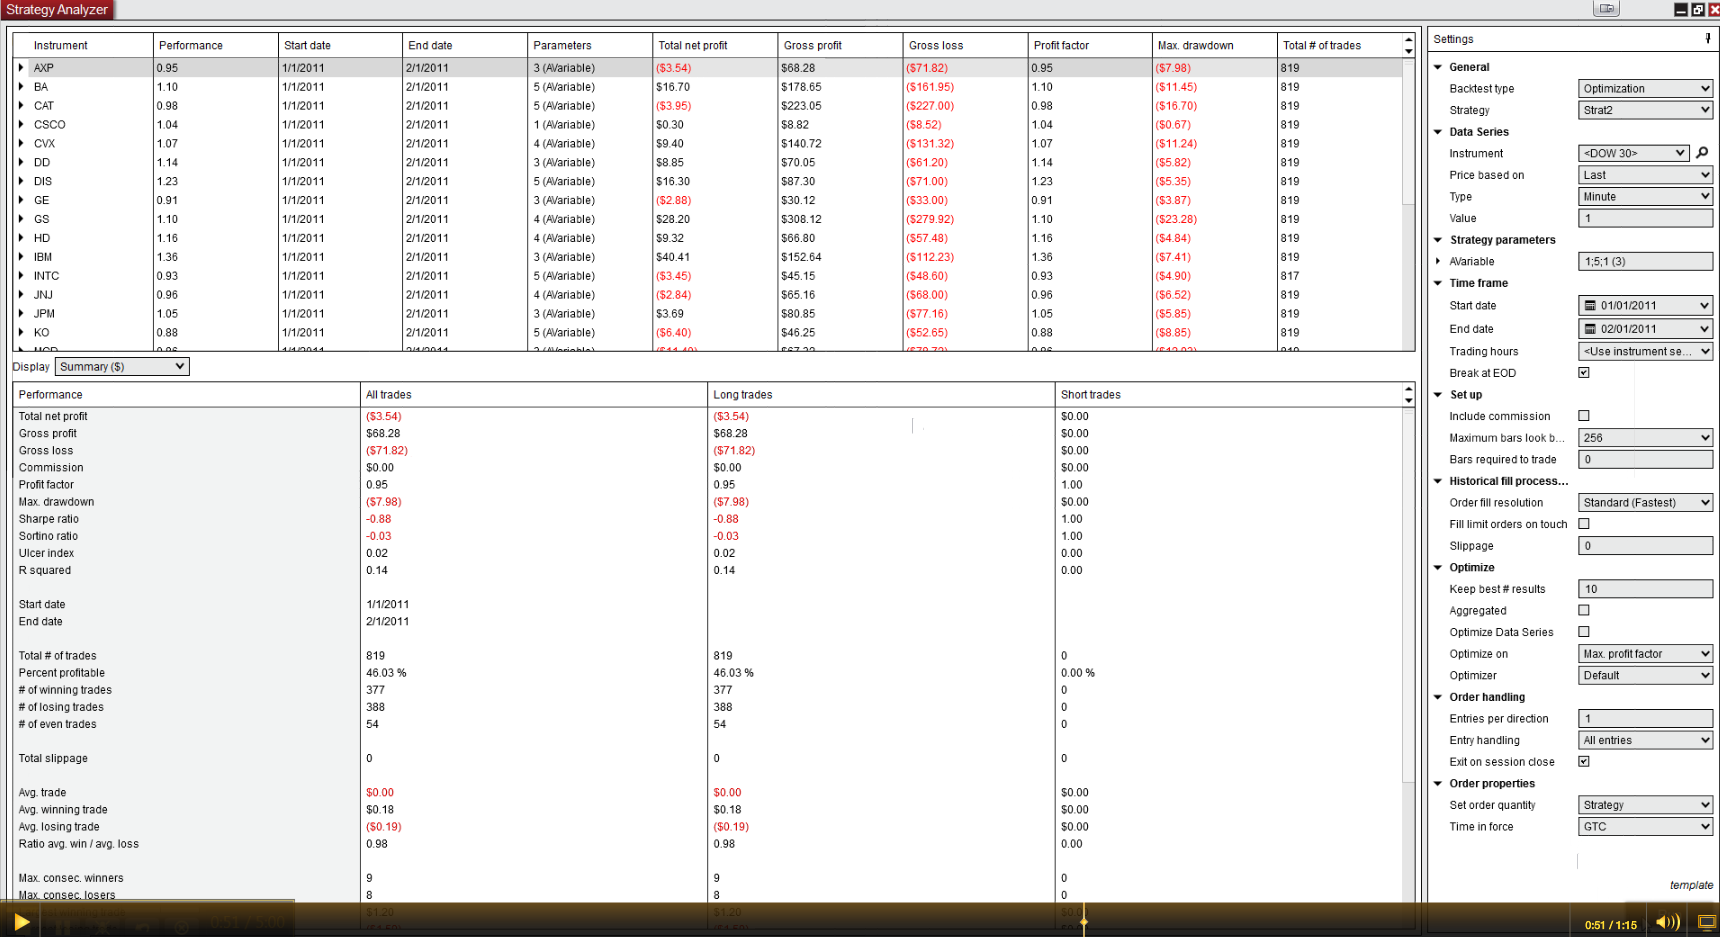
Task: Change the data series Type dropdown
Action: click(1645, 197)
